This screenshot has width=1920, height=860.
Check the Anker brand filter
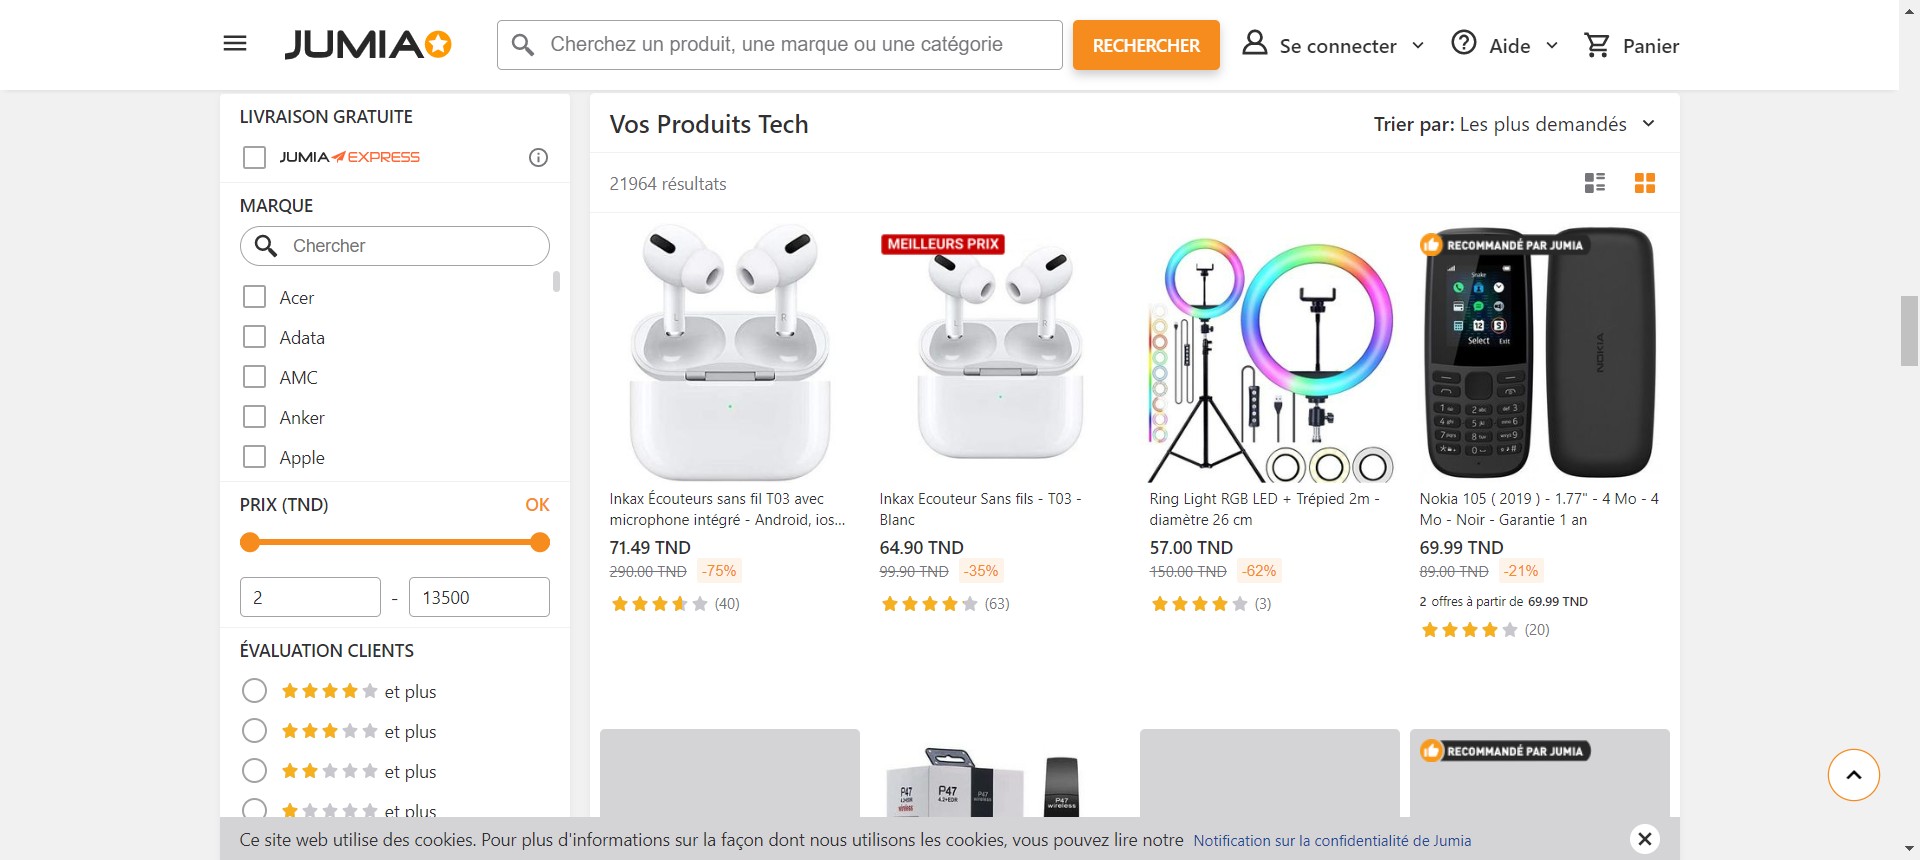[255, 417]
